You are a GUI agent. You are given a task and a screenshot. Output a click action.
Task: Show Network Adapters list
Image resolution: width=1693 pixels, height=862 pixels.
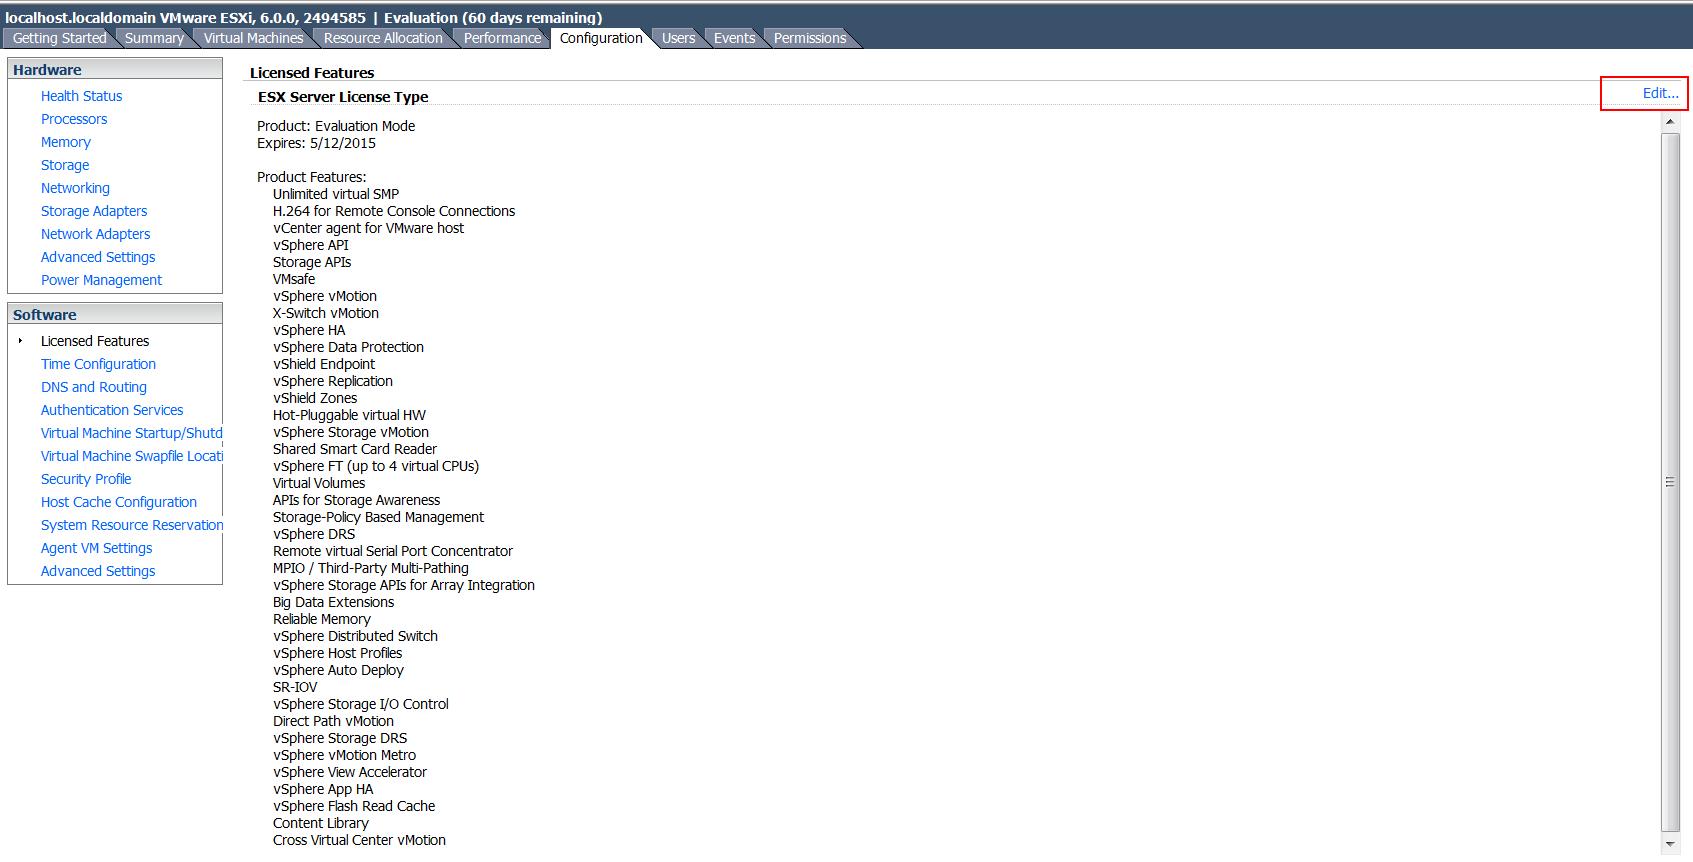(95, 234)
